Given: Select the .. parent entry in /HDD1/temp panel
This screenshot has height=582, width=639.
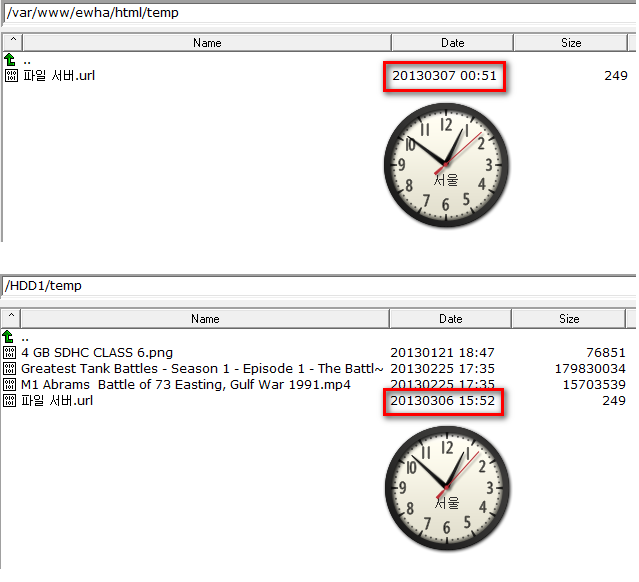Looking at the screenshot, I should pyautogui.click(x=25, y=337).
